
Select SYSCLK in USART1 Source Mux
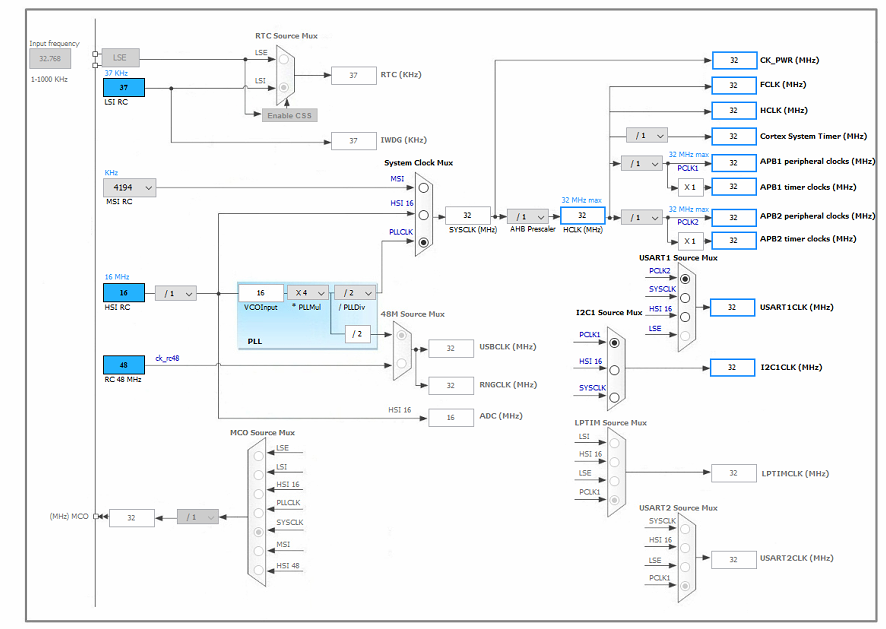point(685,298)
